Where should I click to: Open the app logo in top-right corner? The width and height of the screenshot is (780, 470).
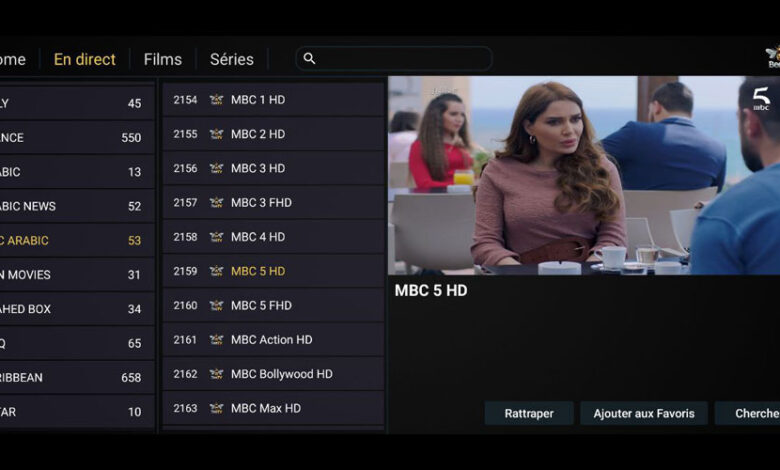[x=771, y=57]
